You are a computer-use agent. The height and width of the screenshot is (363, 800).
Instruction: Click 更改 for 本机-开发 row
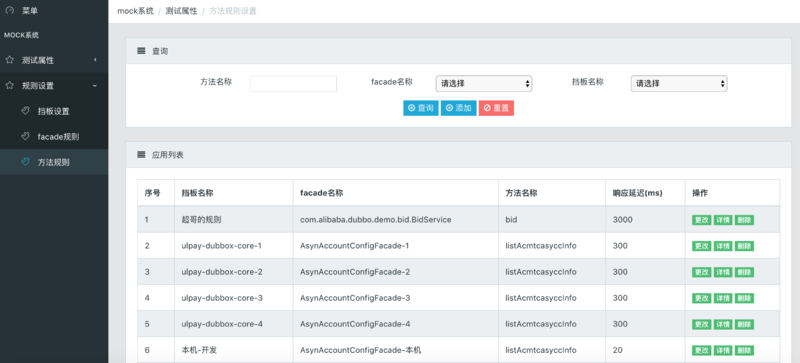click(702, 350)
